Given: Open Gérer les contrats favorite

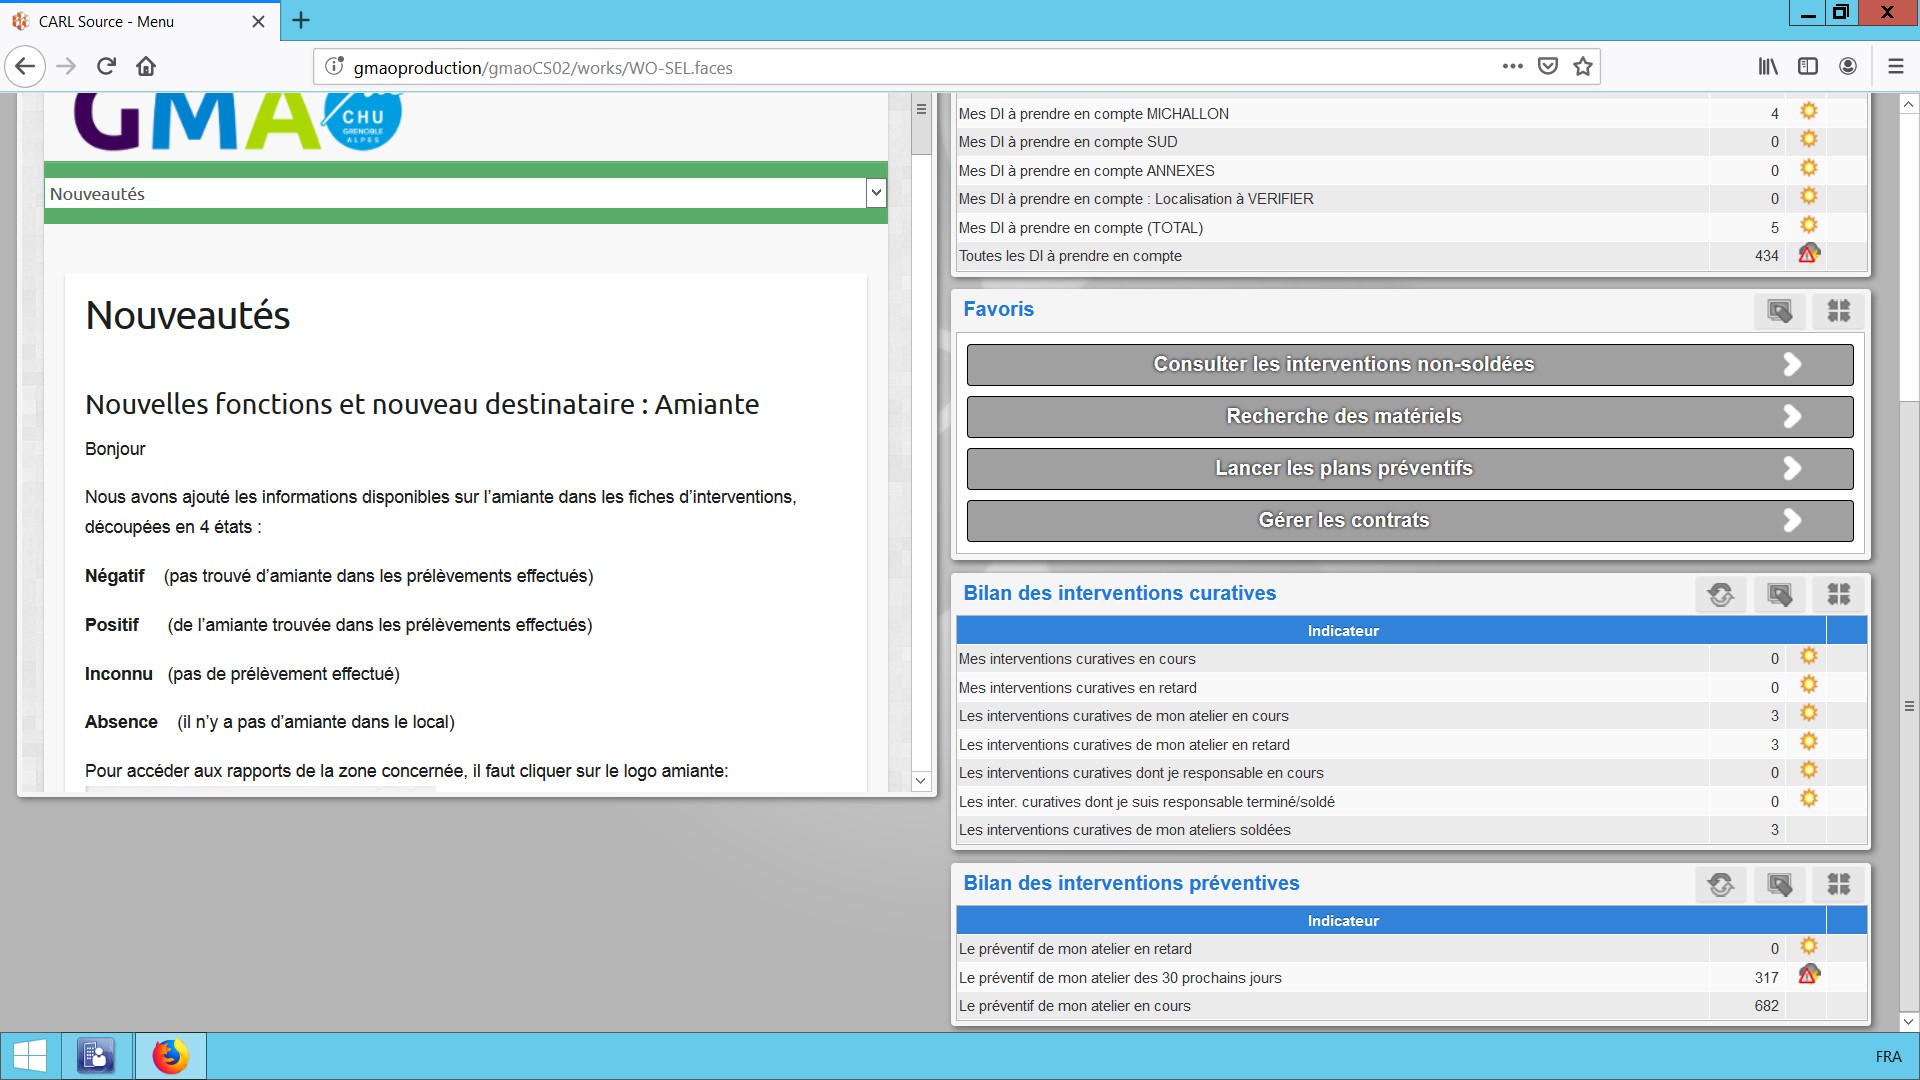Looking at the screenshot, I should coord(1409,521).
